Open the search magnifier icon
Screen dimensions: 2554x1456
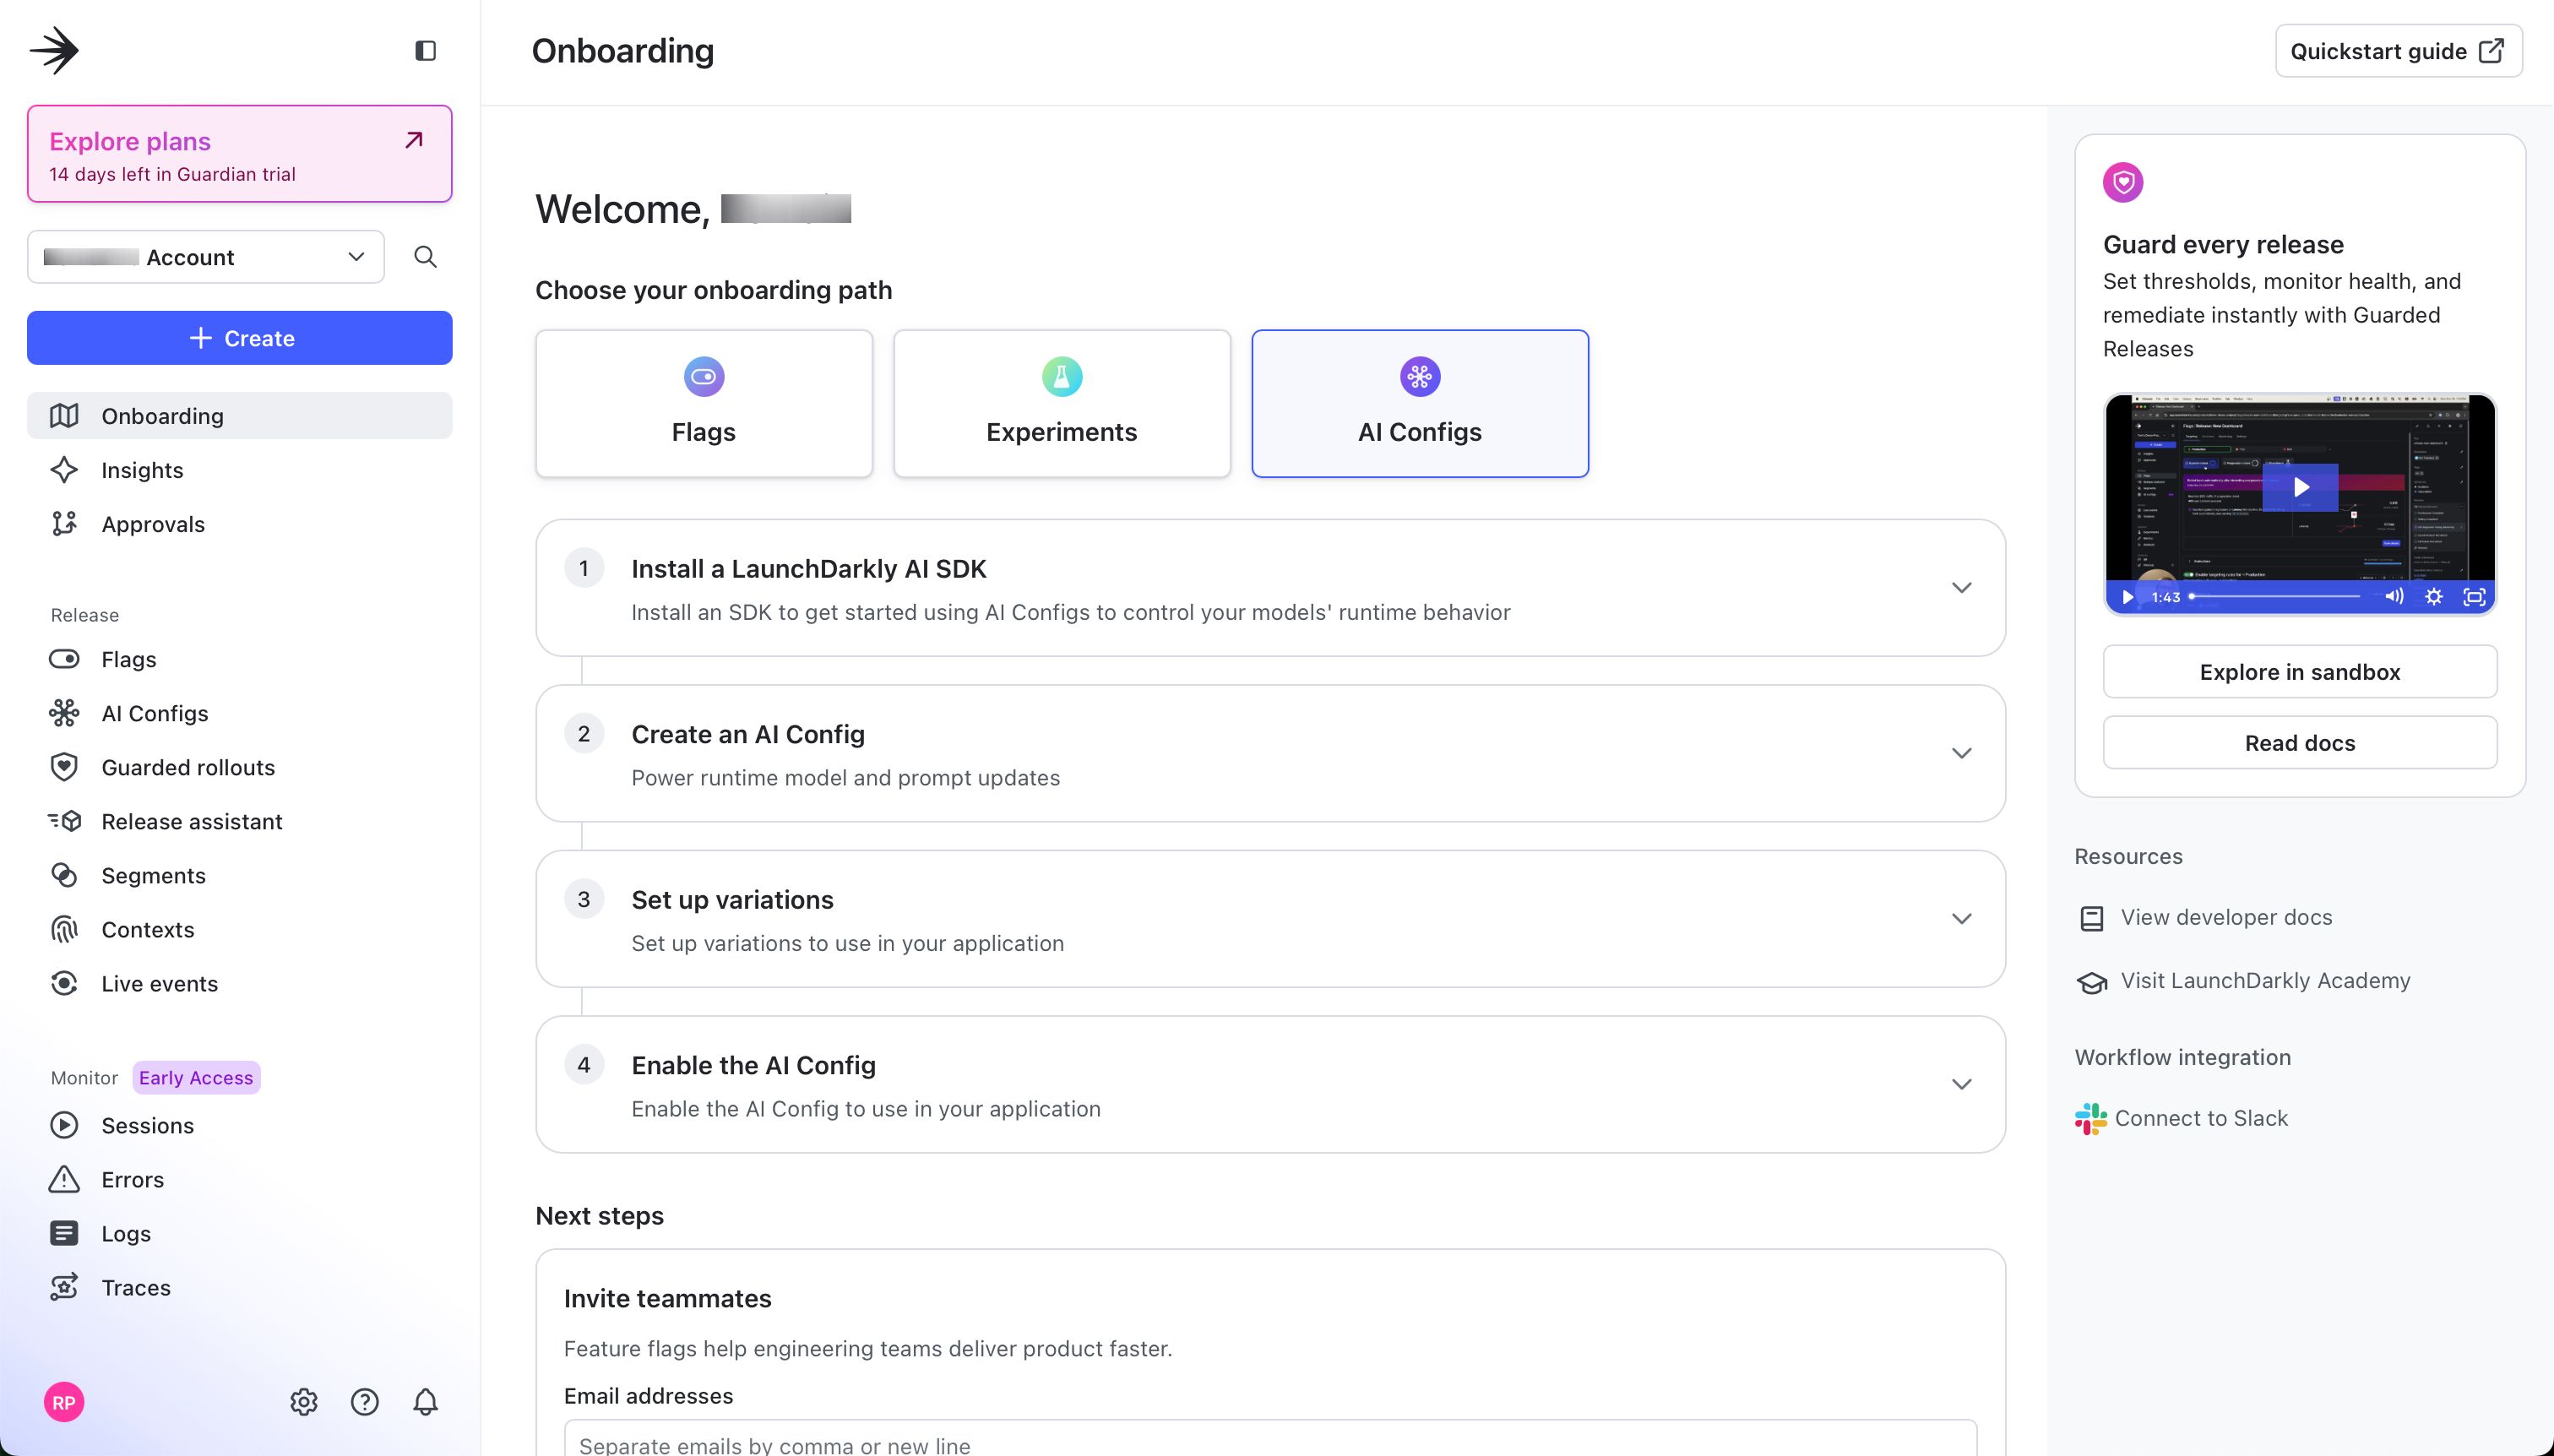[x=425, y=257]
